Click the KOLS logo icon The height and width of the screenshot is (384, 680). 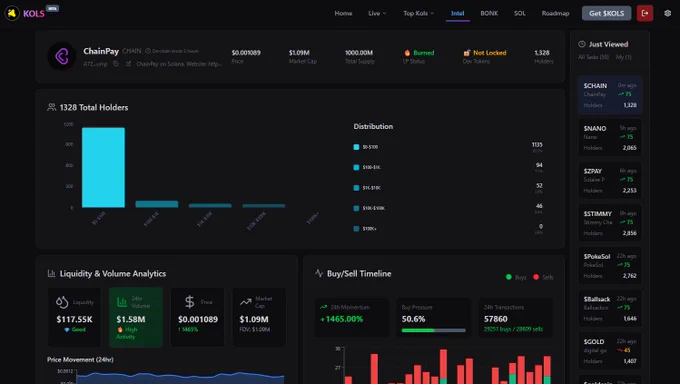tap(12, 13)
